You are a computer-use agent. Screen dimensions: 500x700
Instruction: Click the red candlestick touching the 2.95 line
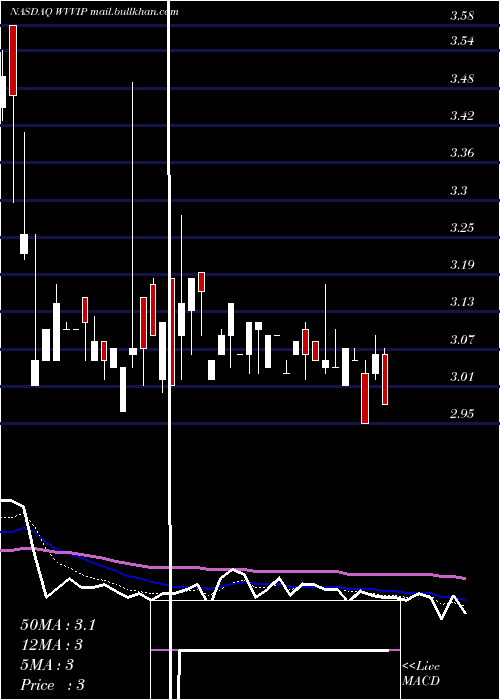coord(365,398)
